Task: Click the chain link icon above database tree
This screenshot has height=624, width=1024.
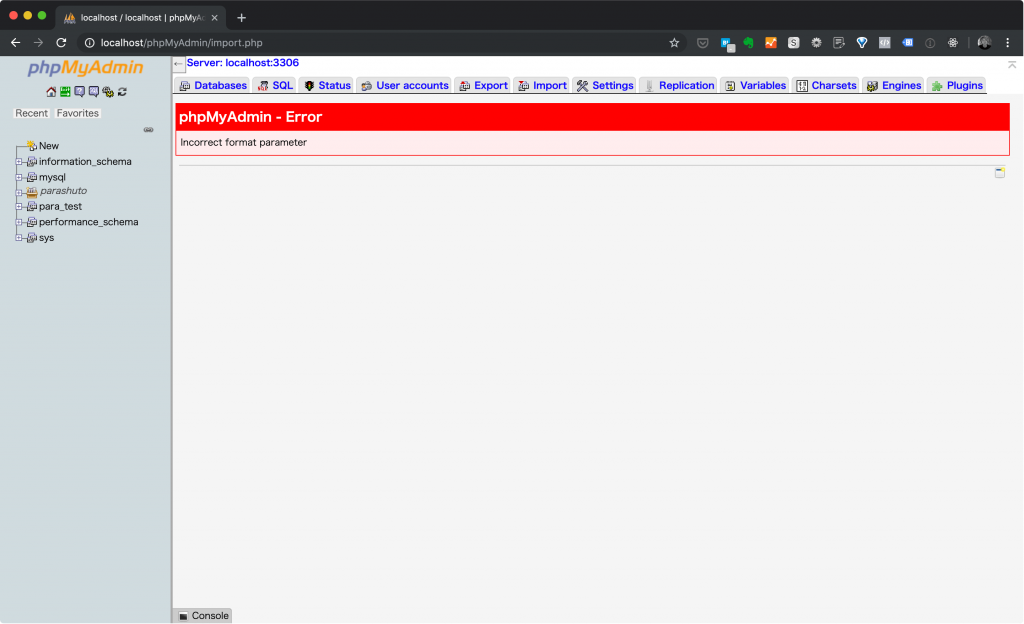Action: 148,129
